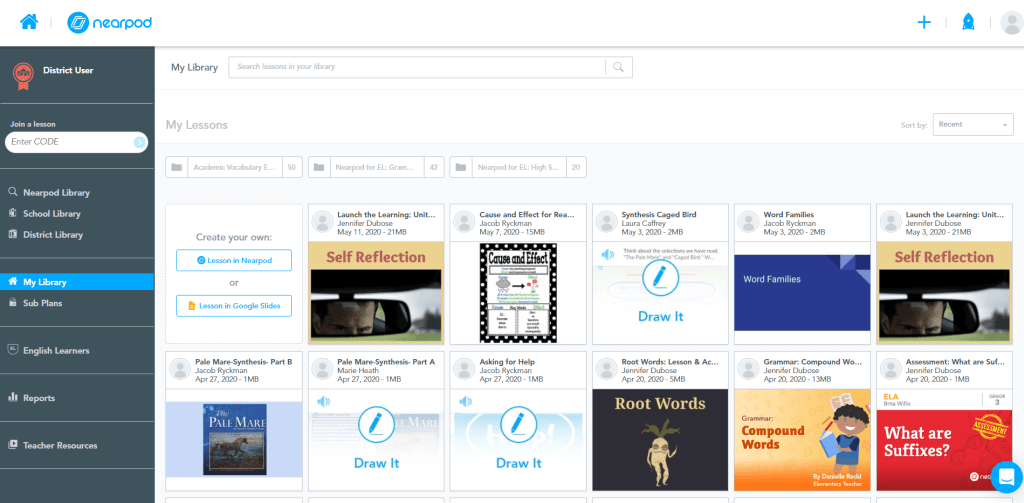Image resolution: width=1024 pixels, height=503 pixels.
Task: Click the search magnifier icon
Action: point(619,67)
